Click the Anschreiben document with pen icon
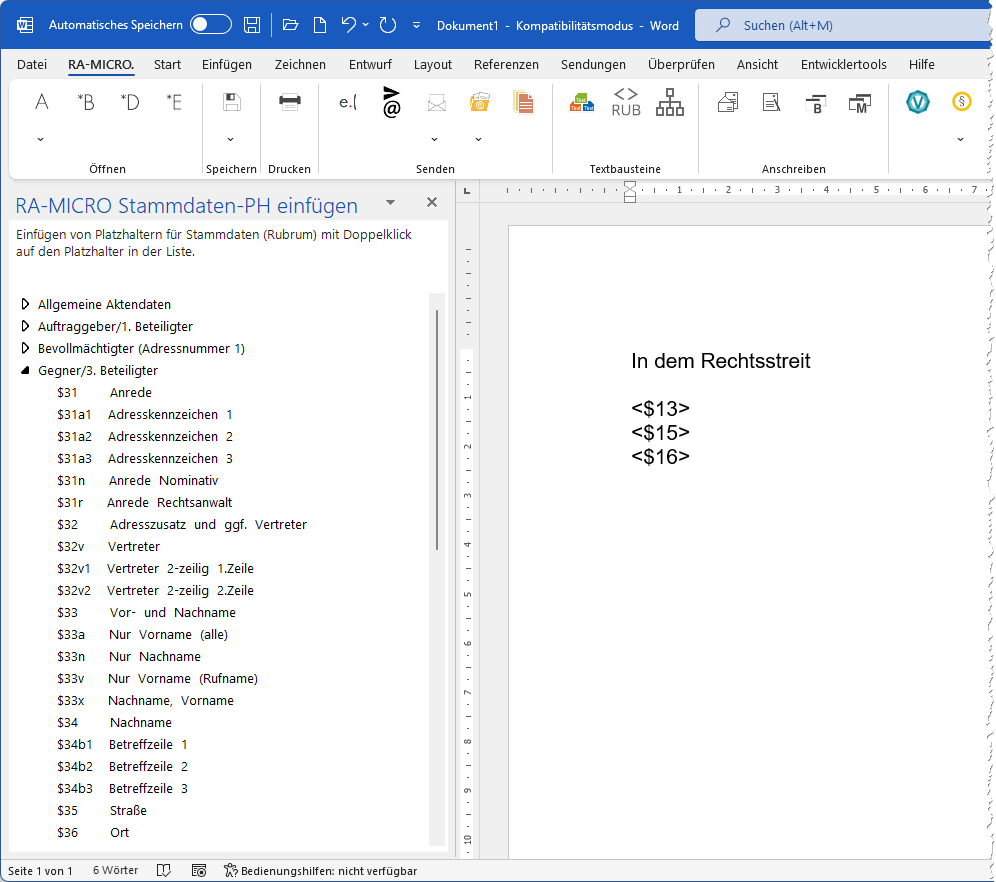 pos(771,102)
